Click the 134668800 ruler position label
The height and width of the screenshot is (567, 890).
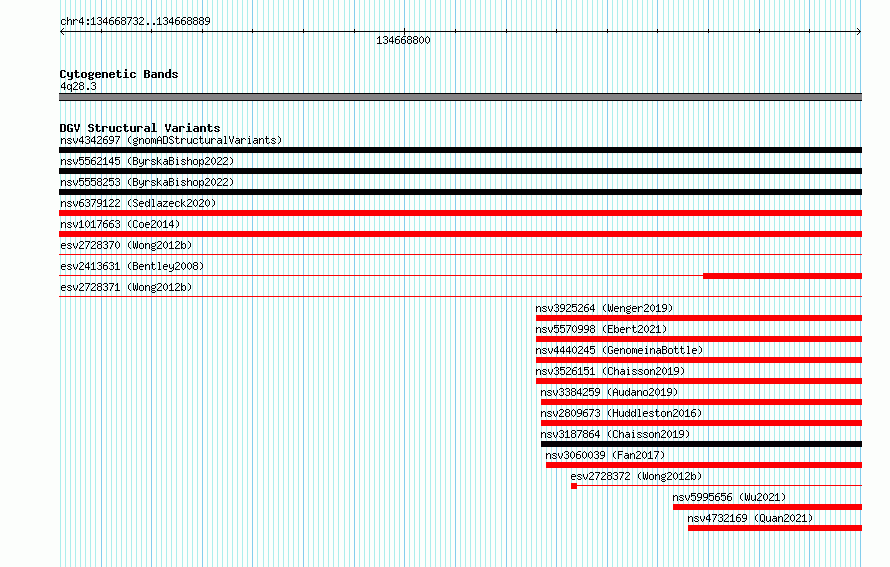(x=403, y=40)
